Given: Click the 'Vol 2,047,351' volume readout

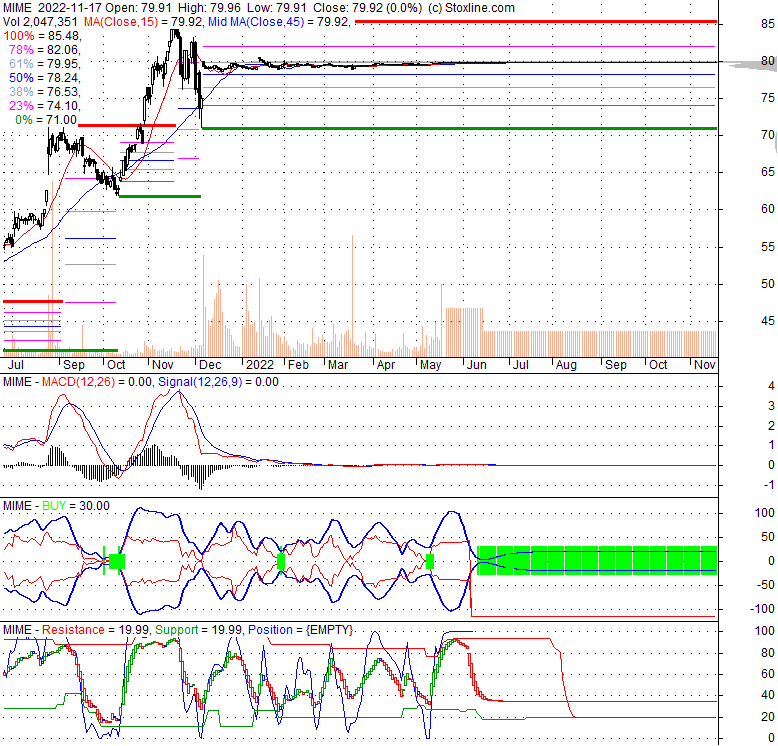Looking at the screenshot, I should click(x=40, y=22).
